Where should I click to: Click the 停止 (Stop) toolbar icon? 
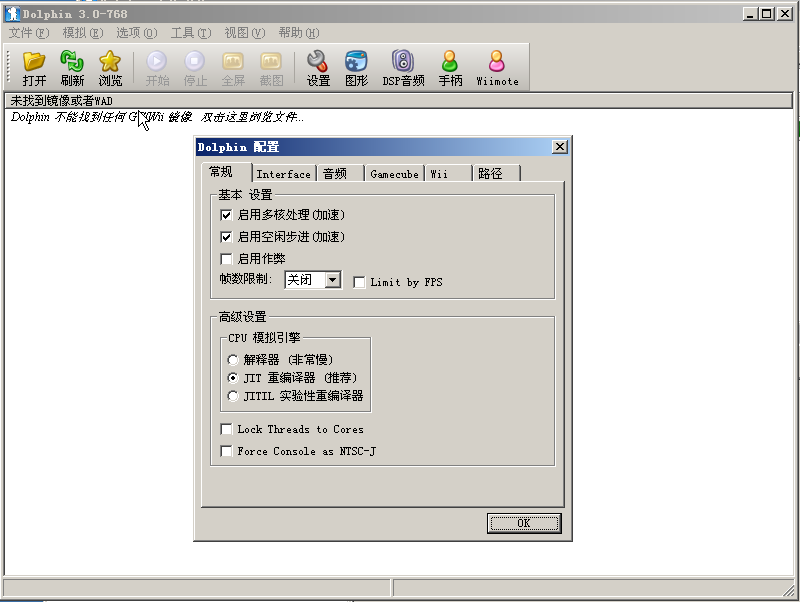pos(195,68)
